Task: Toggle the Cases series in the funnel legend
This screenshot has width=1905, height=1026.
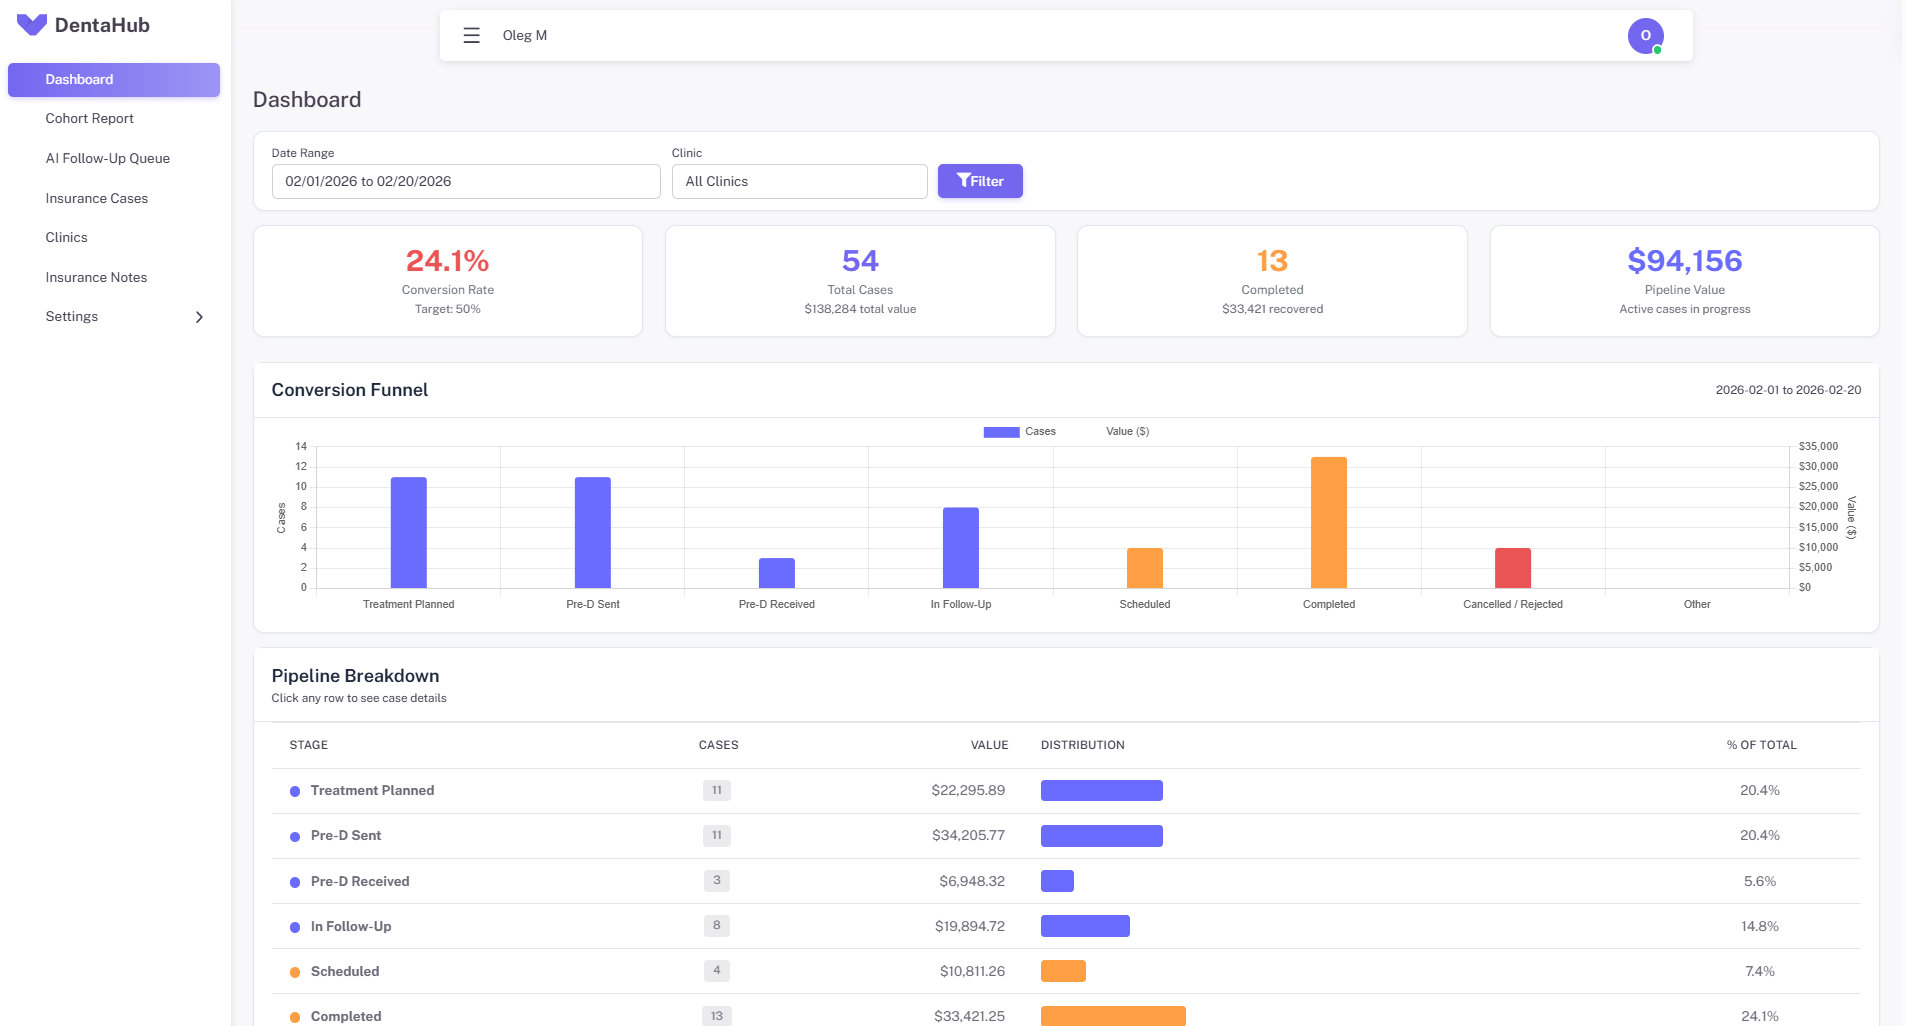Action: point(1019,431)
